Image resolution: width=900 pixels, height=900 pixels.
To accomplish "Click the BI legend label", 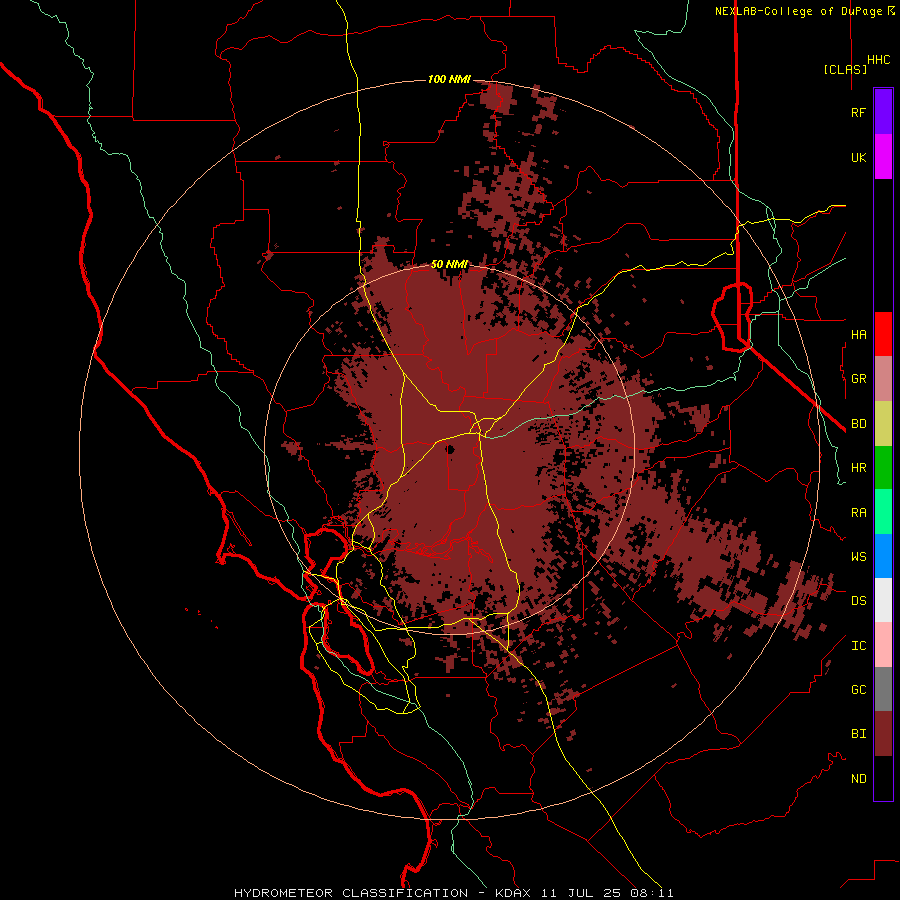I will click(858, 734).
